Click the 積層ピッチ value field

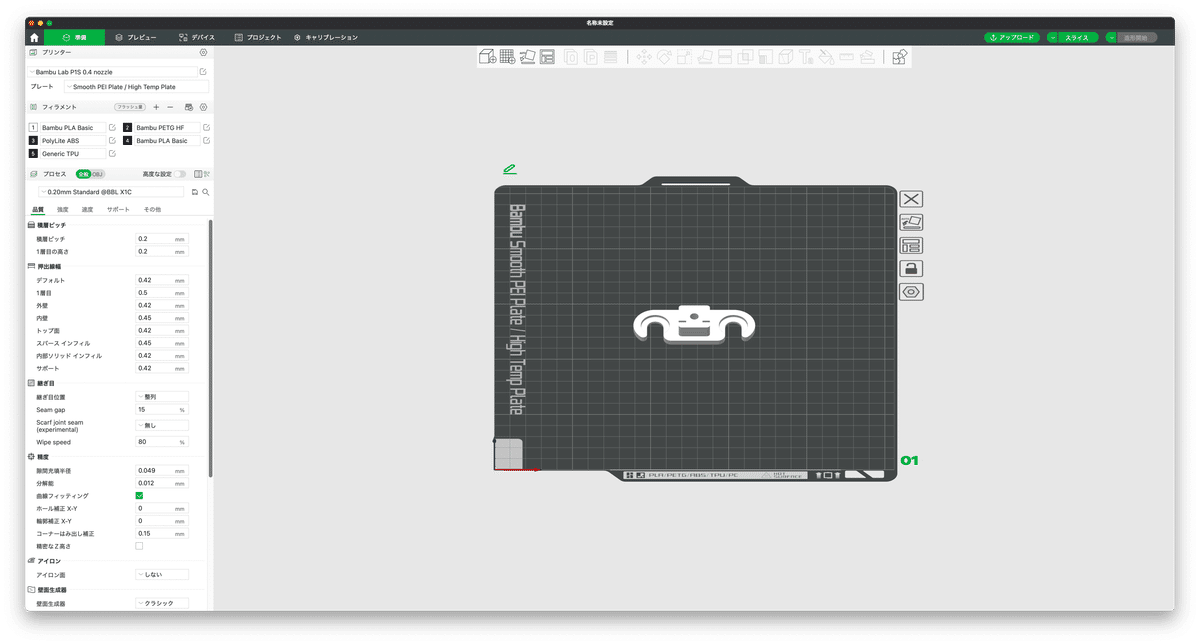point(162,239)
